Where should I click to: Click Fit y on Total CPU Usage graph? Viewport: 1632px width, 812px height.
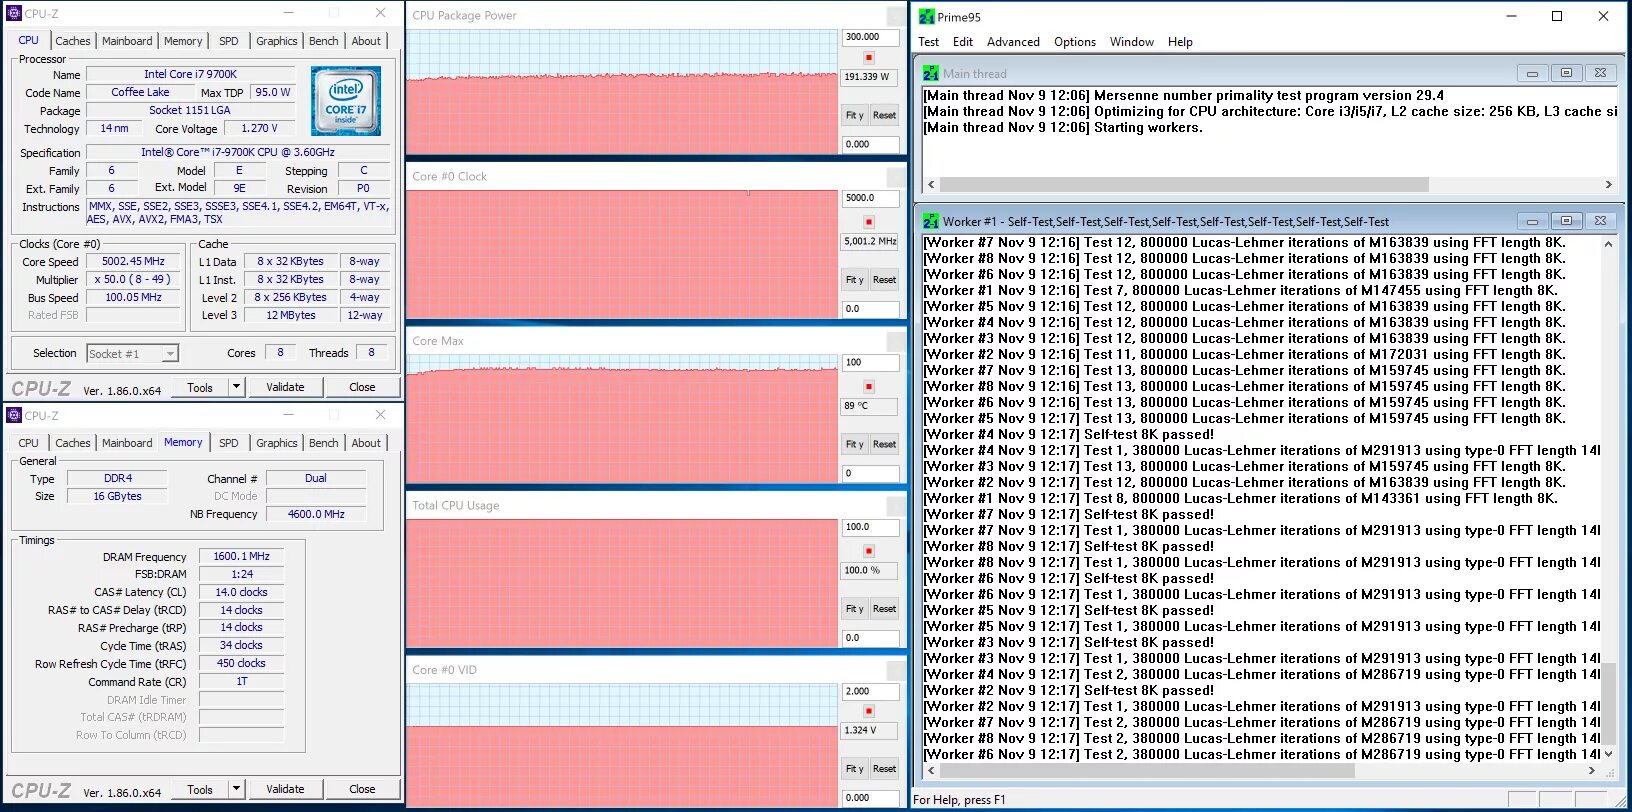[x=855, y=608]
